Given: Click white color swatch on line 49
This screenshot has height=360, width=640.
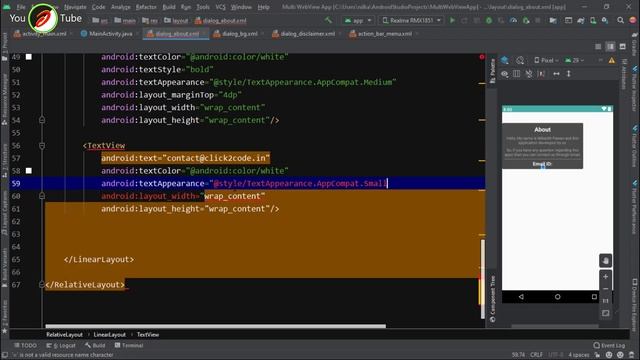Looking at the screenshot, I should [29, 57].
